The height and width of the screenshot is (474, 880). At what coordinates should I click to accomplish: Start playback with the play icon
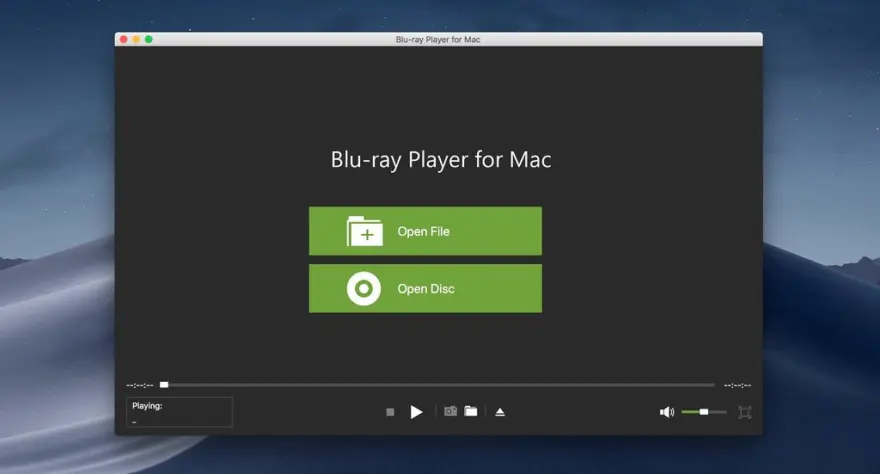pyautogui.click(x=416, y=412)
